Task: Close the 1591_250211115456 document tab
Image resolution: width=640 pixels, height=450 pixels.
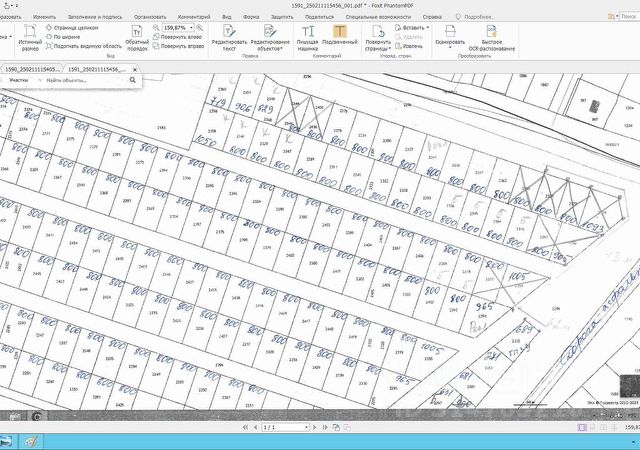Action: 135,70
